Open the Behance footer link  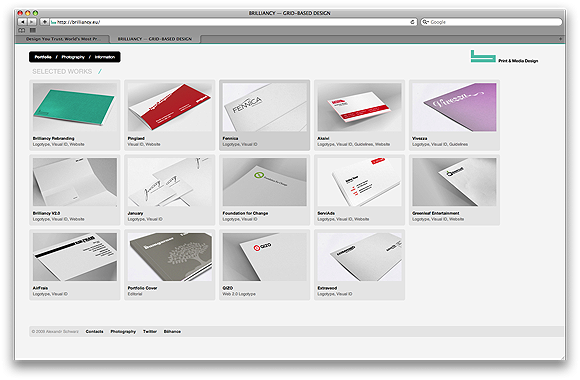point(172,332)
